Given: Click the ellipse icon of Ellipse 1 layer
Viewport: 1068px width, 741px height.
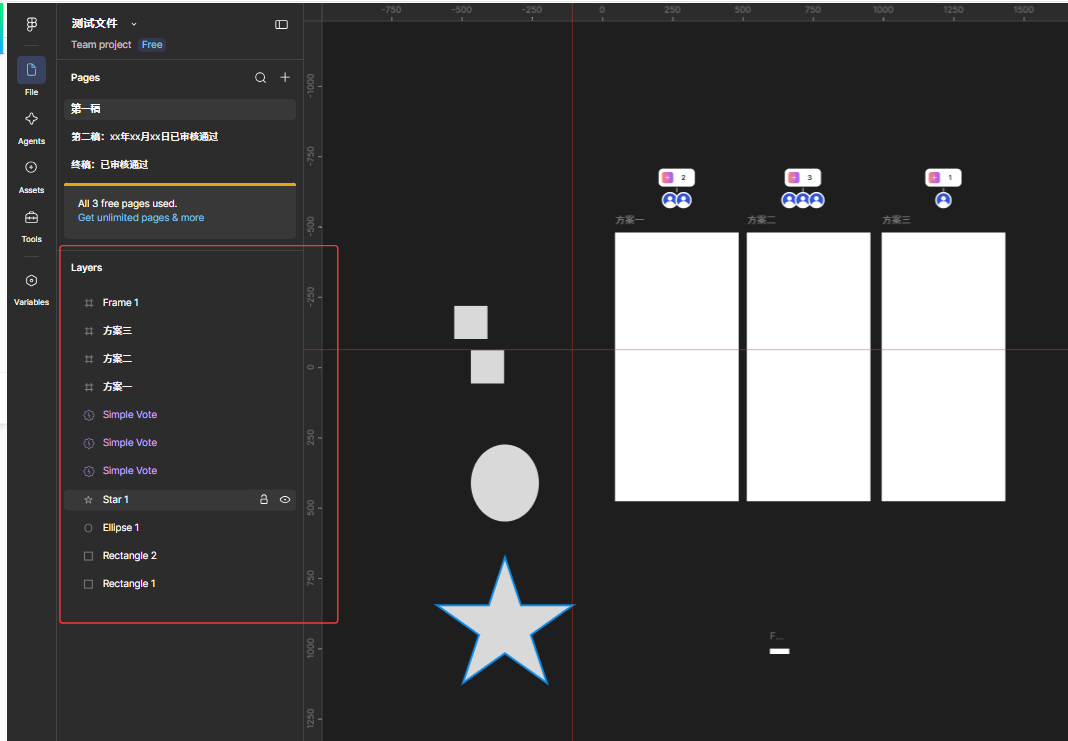Looking at the screenshot, I should click(x=88, y=528).
